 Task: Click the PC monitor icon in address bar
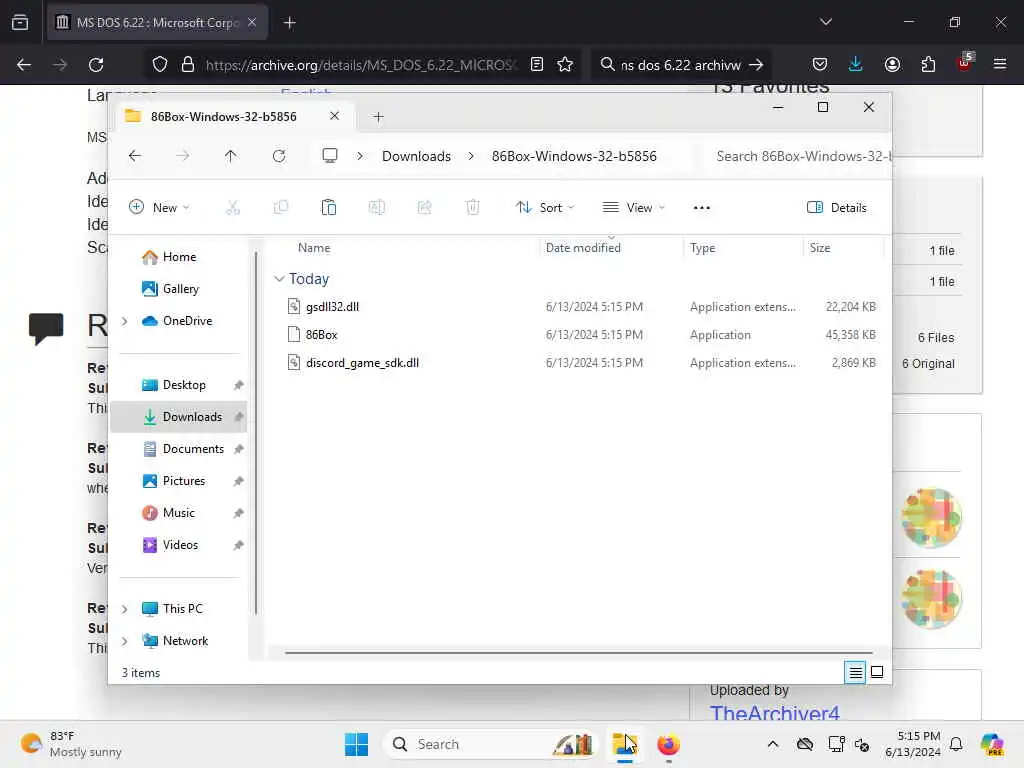(x=330, y=155)
